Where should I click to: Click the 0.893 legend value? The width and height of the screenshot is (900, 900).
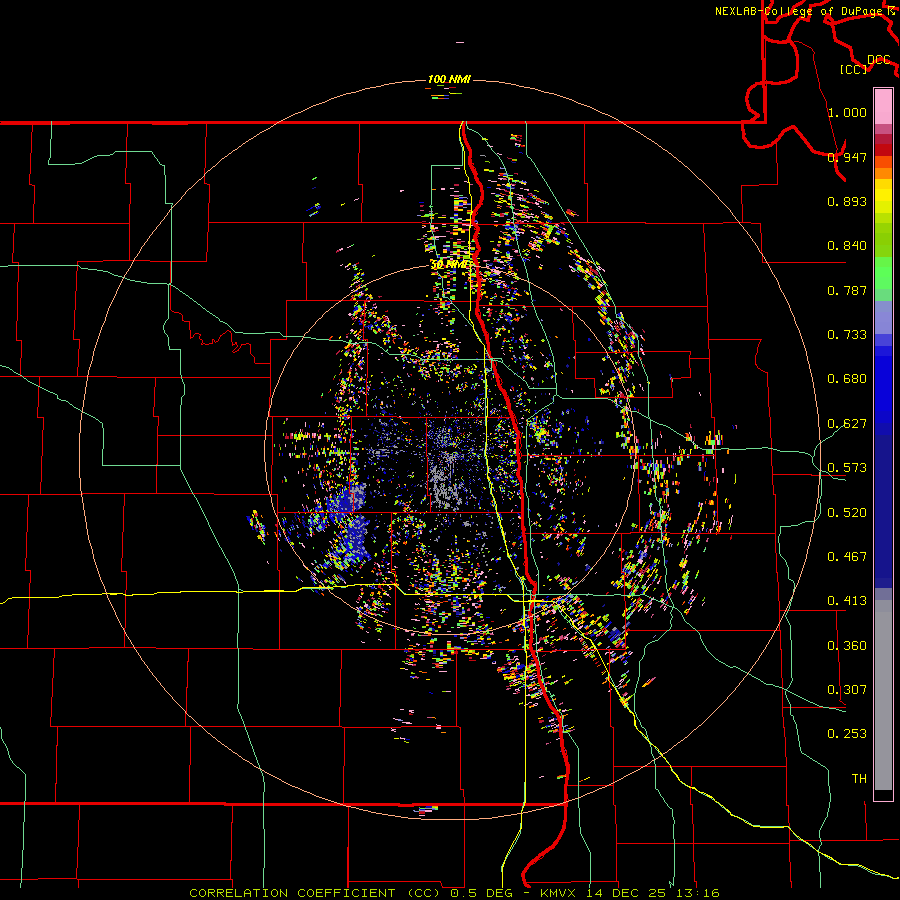point(847,201)
